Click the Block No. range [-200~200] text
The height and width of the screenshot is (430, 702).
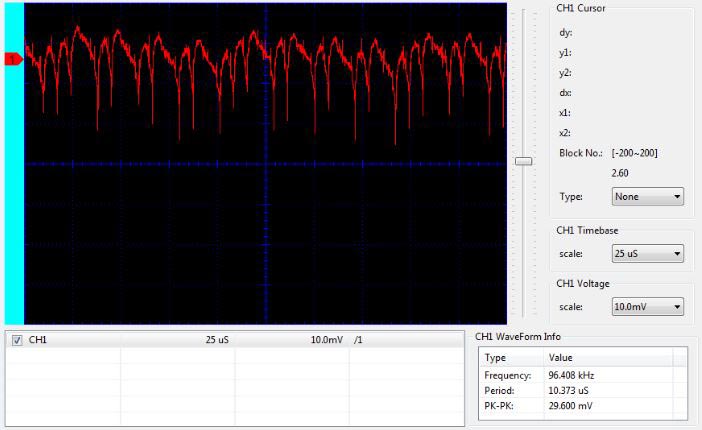[x=634, y=153]
